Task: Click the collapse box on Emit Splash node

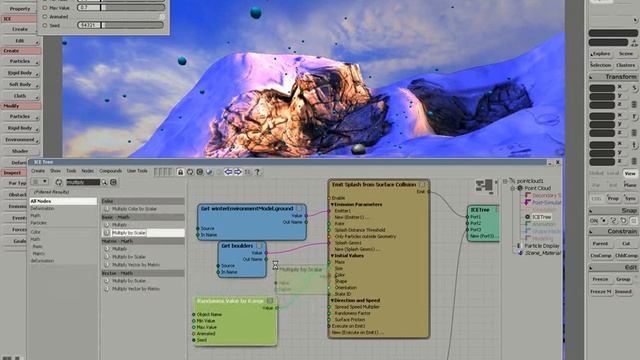Action: [422, 185]
